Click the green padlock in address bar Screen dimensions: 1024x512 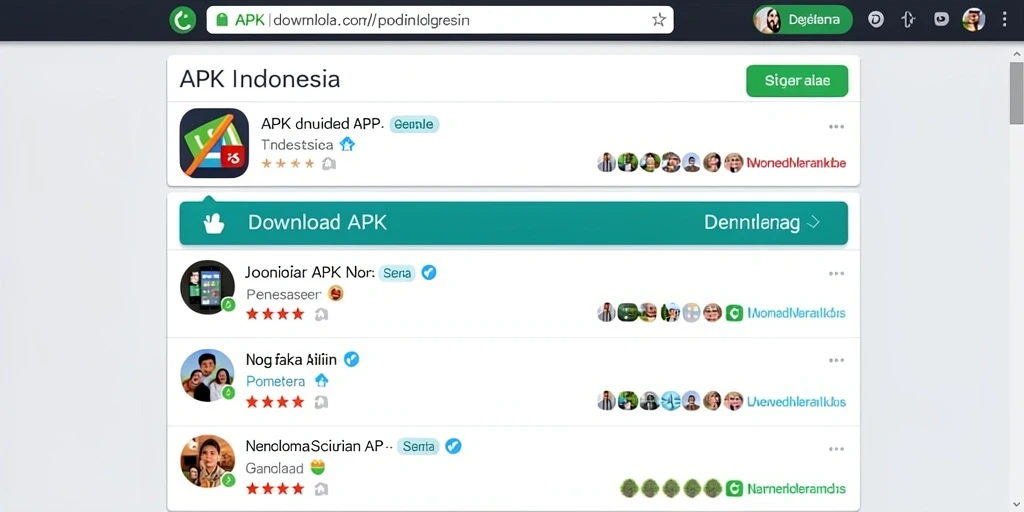pyautogui.click(x=222, y=20)
